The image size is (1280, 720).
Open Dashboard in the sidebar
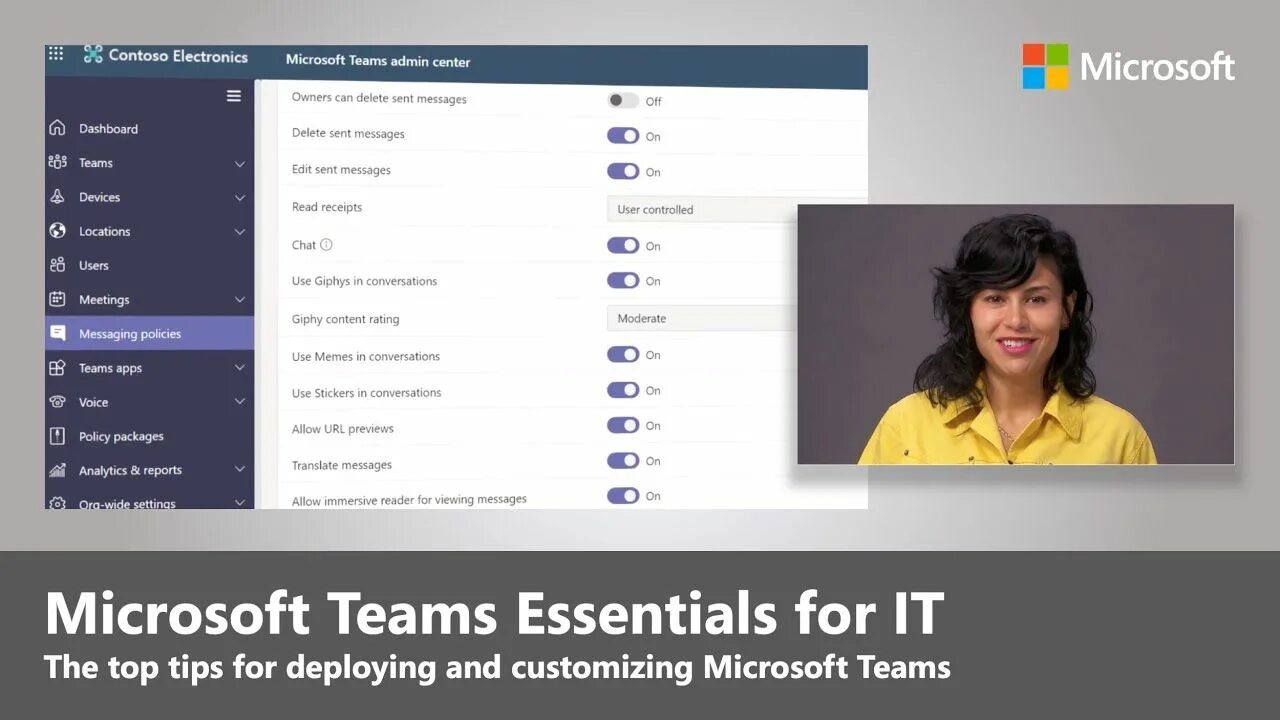(x=149, y=128)
